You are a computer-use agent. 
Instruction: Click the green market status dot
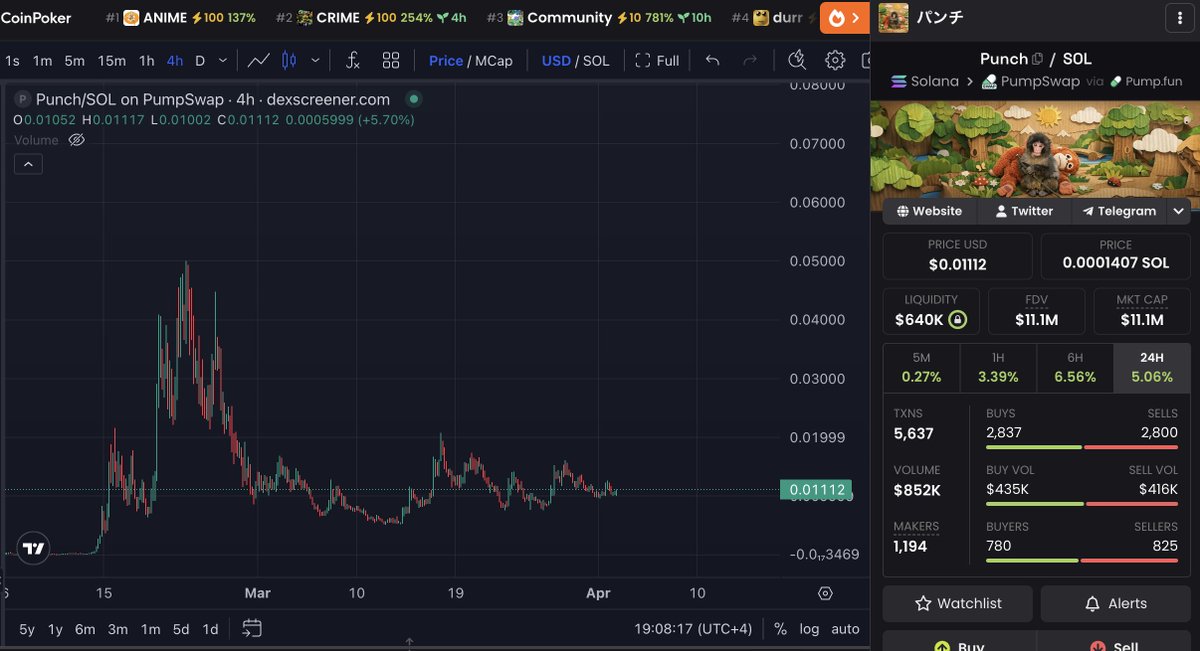414,99
